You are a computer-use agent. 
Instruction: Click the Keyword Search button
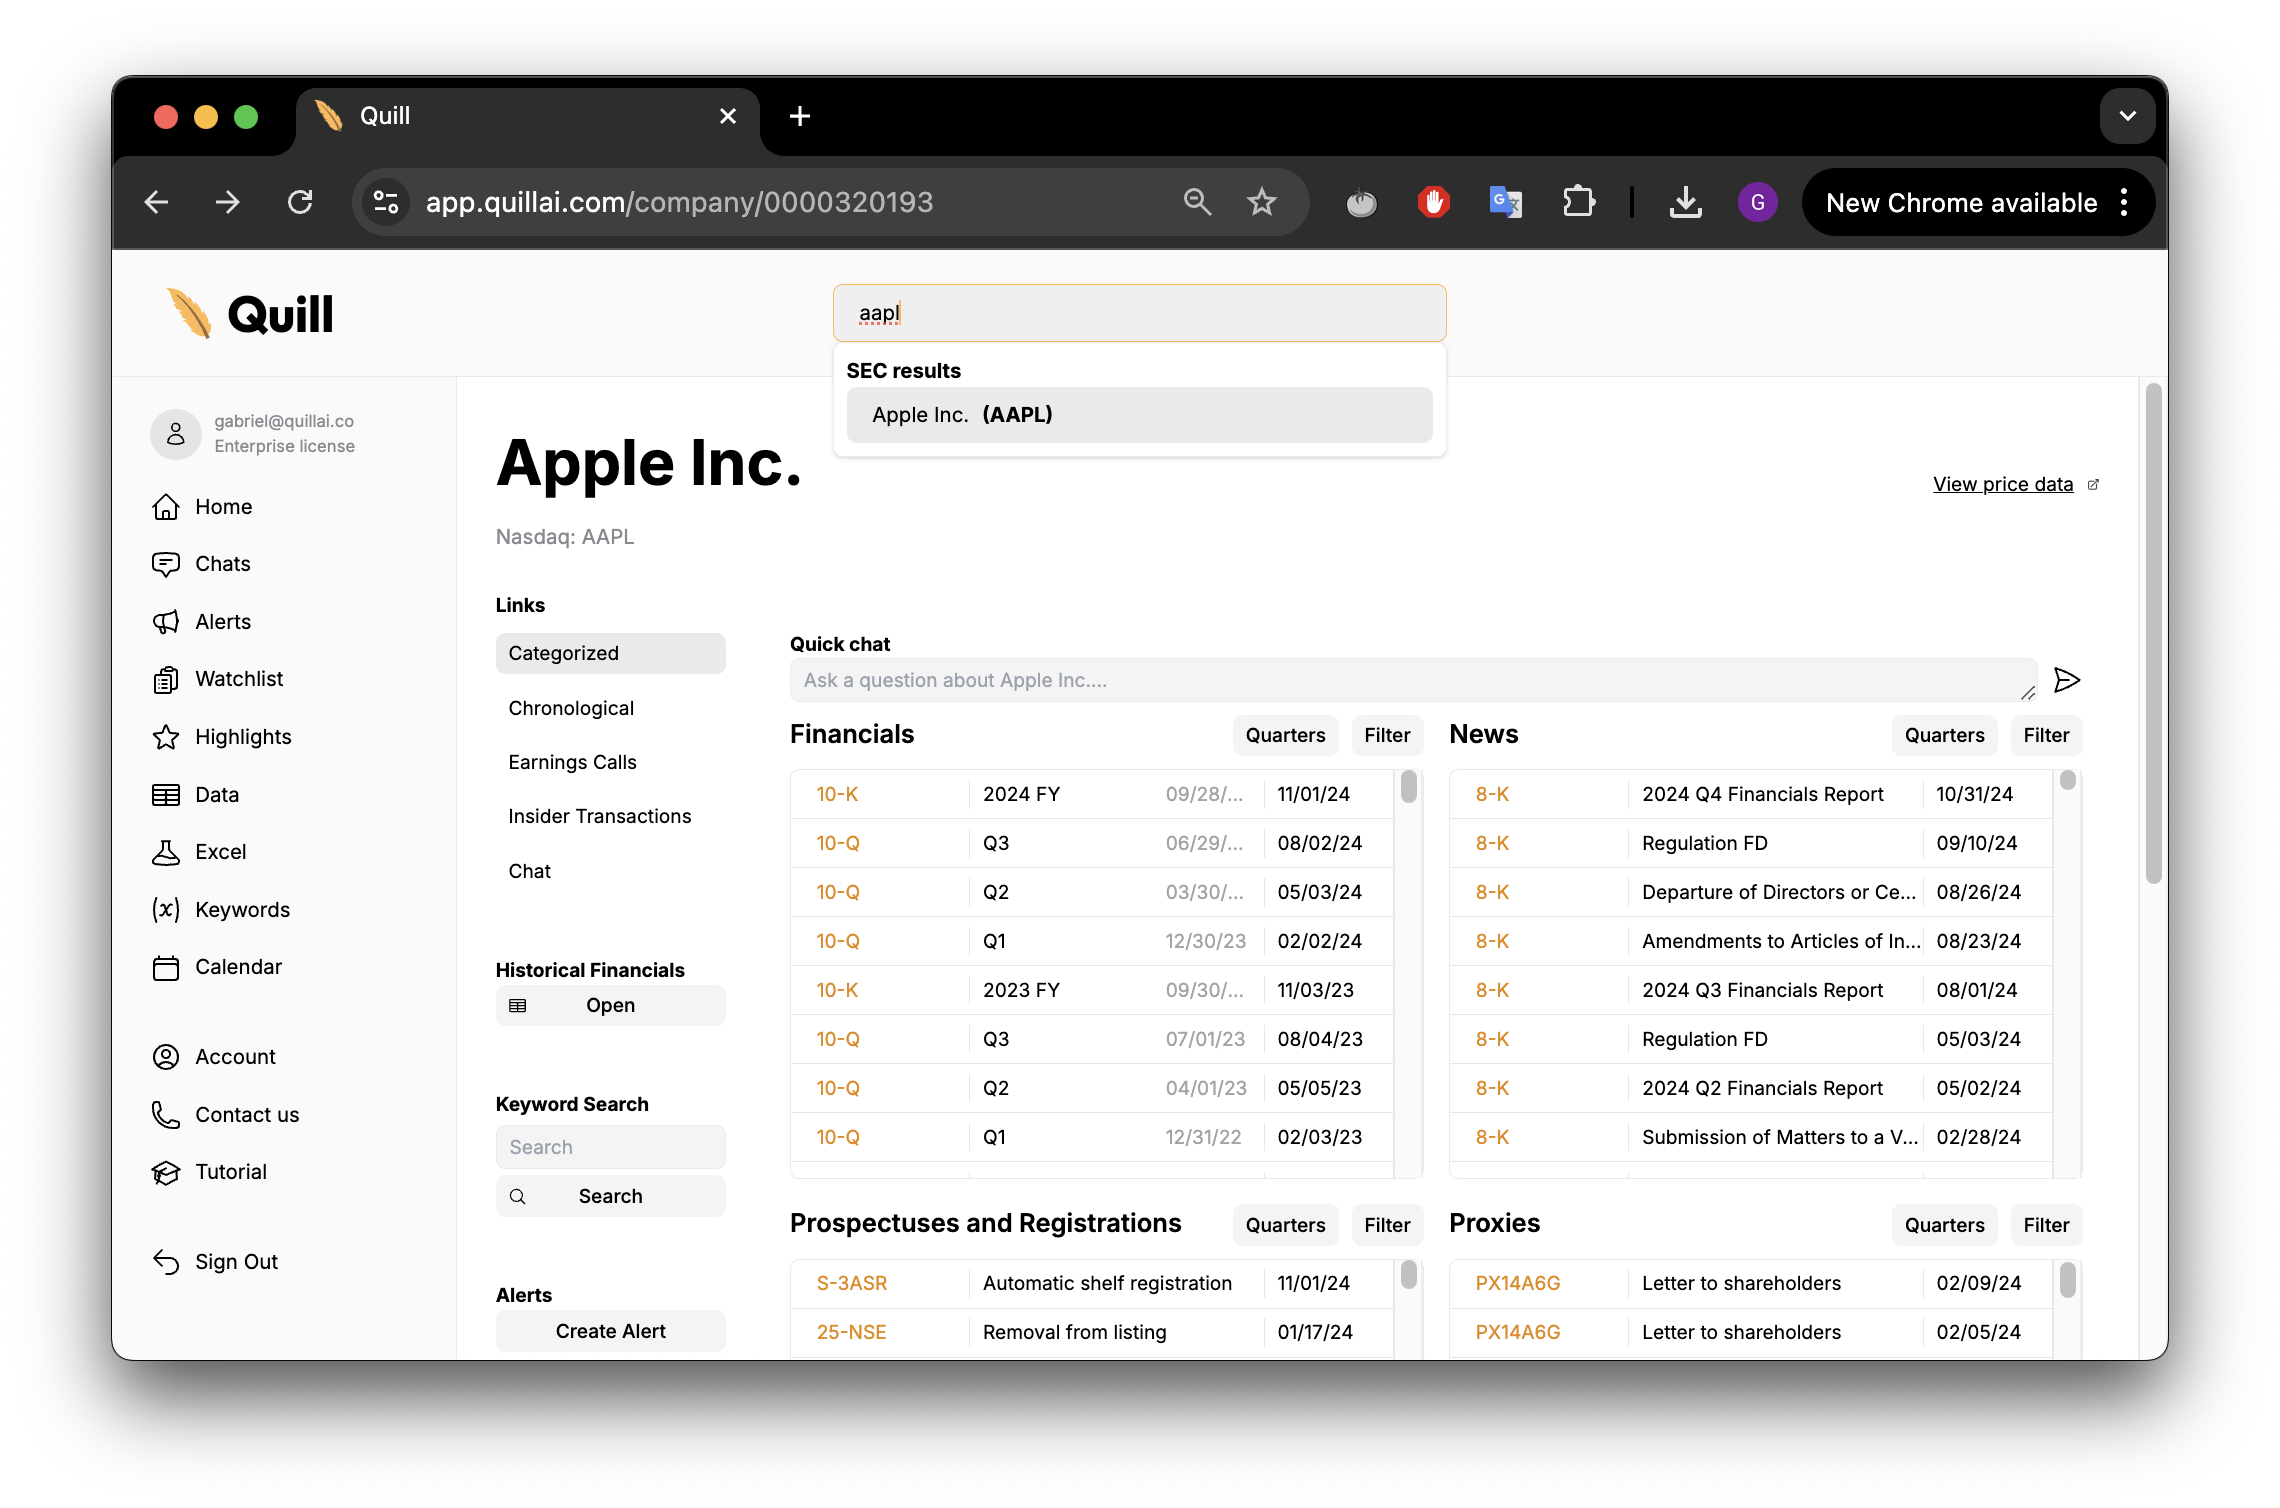click(x=610, y=1196)
